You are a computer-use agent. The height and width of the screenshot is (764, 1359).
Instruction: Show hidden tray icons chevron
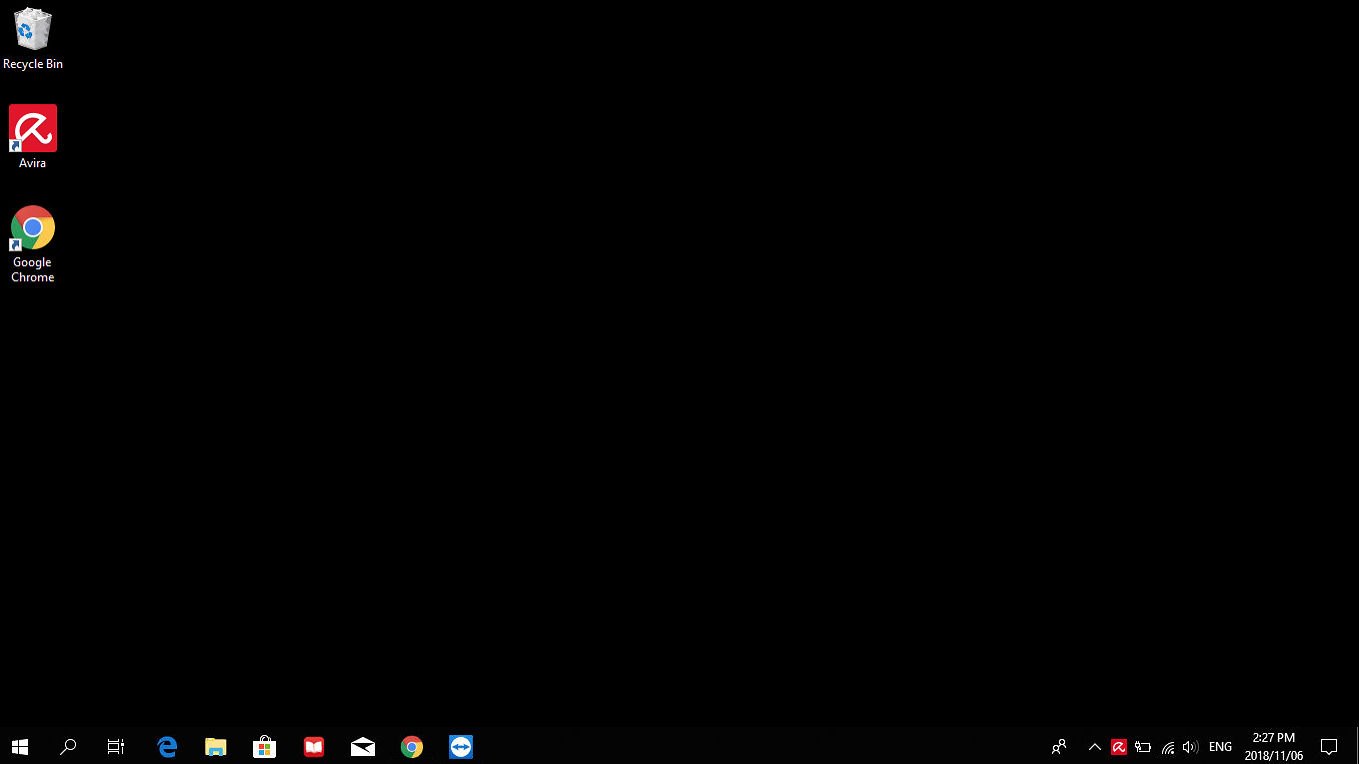click(x=1095, y=747)
